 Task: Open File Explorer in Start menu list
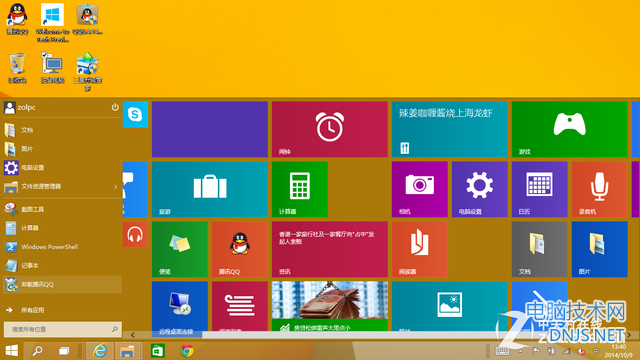pos(62,187)
